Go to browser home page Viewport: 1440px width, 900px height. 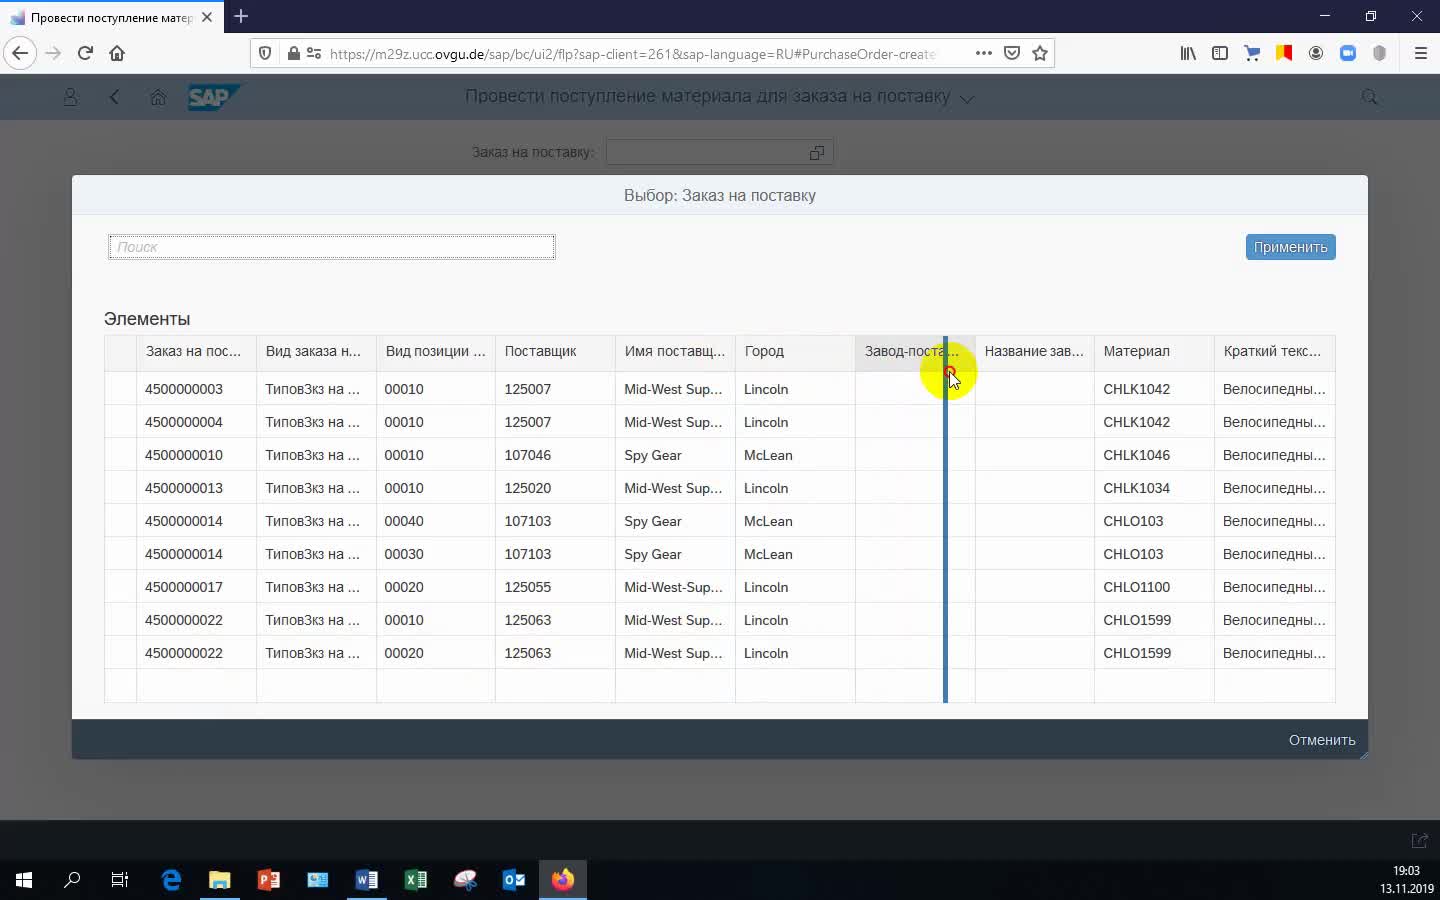tap(117, 53)
